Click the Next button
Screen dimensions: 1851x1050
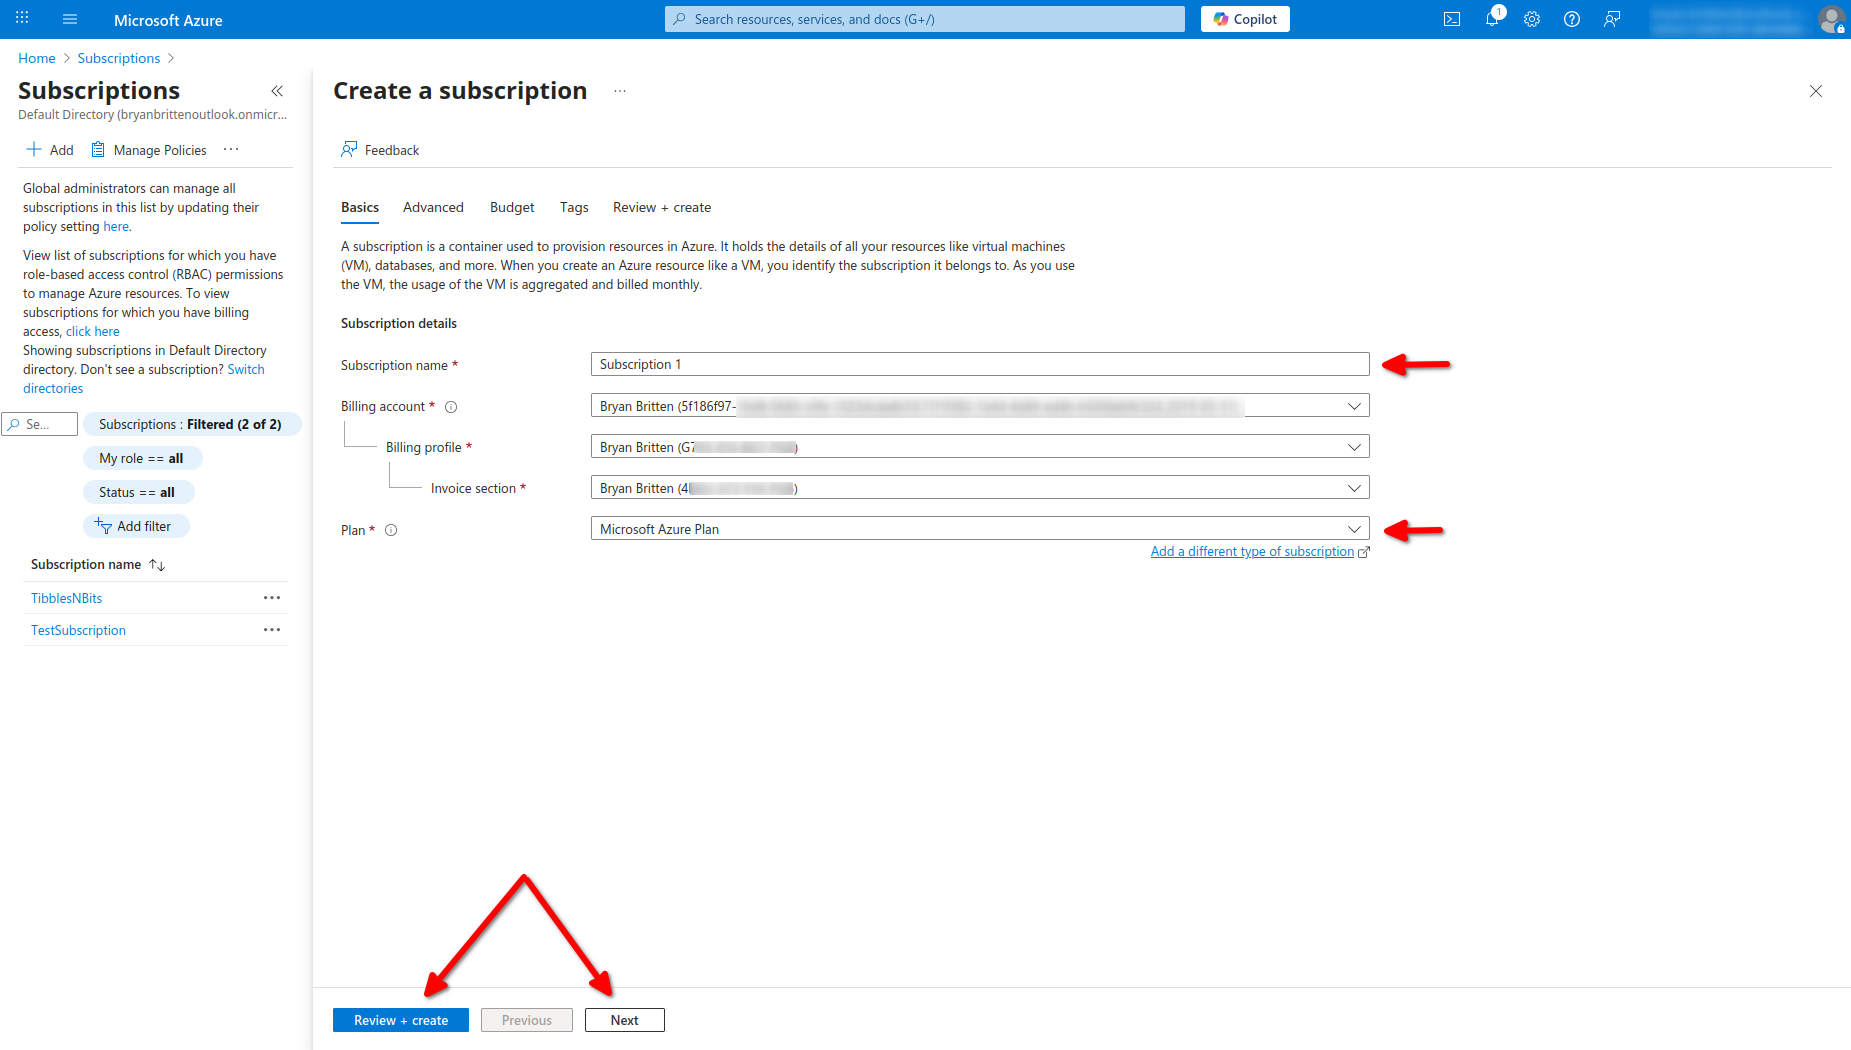[x=625, y=1020]
